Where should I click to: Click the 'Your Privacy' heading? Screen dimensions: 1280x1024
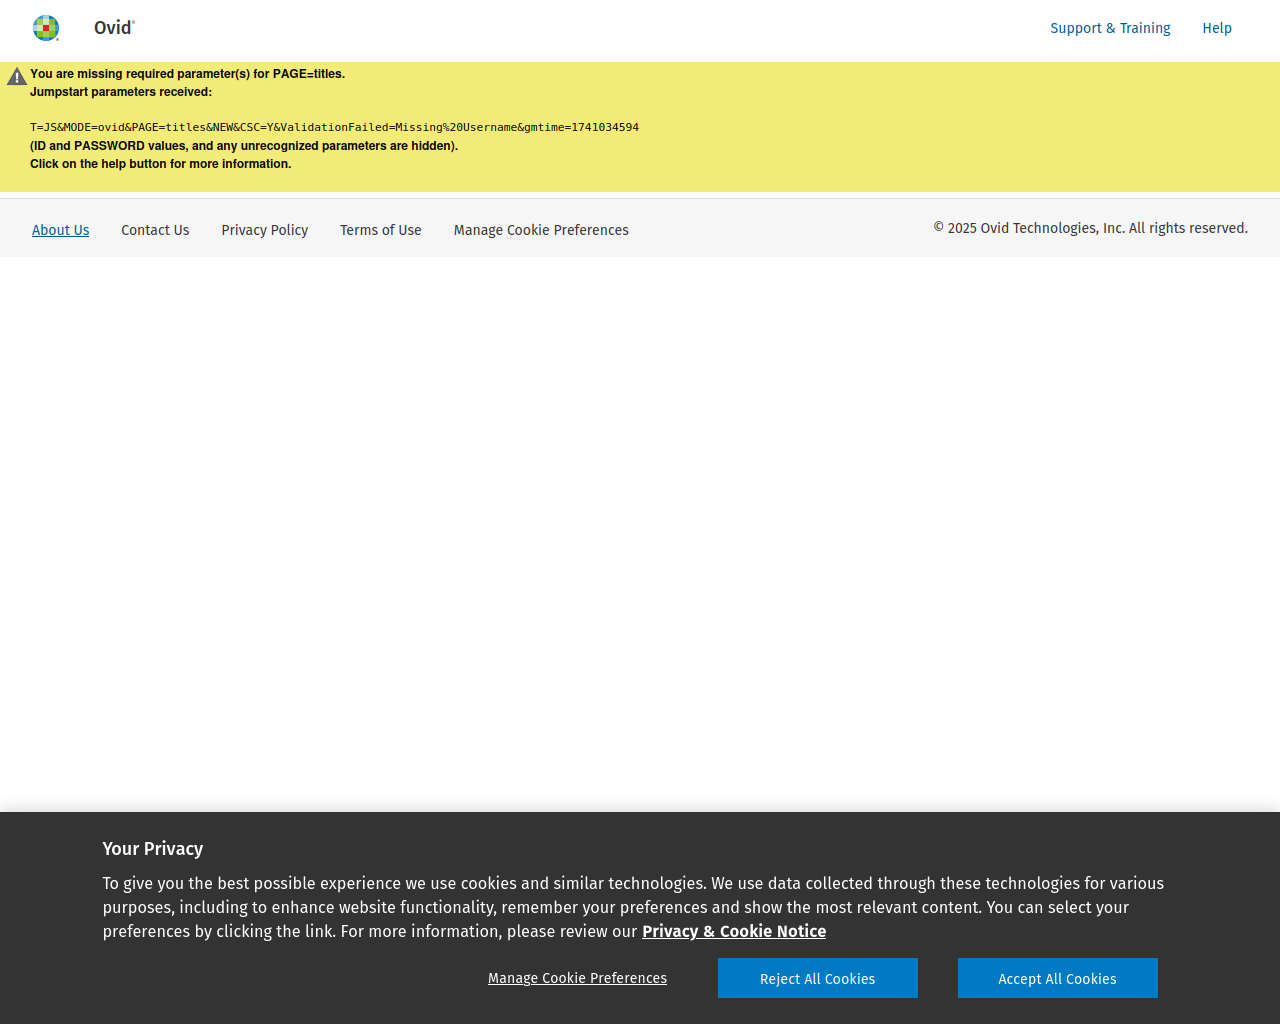point(153,848)
